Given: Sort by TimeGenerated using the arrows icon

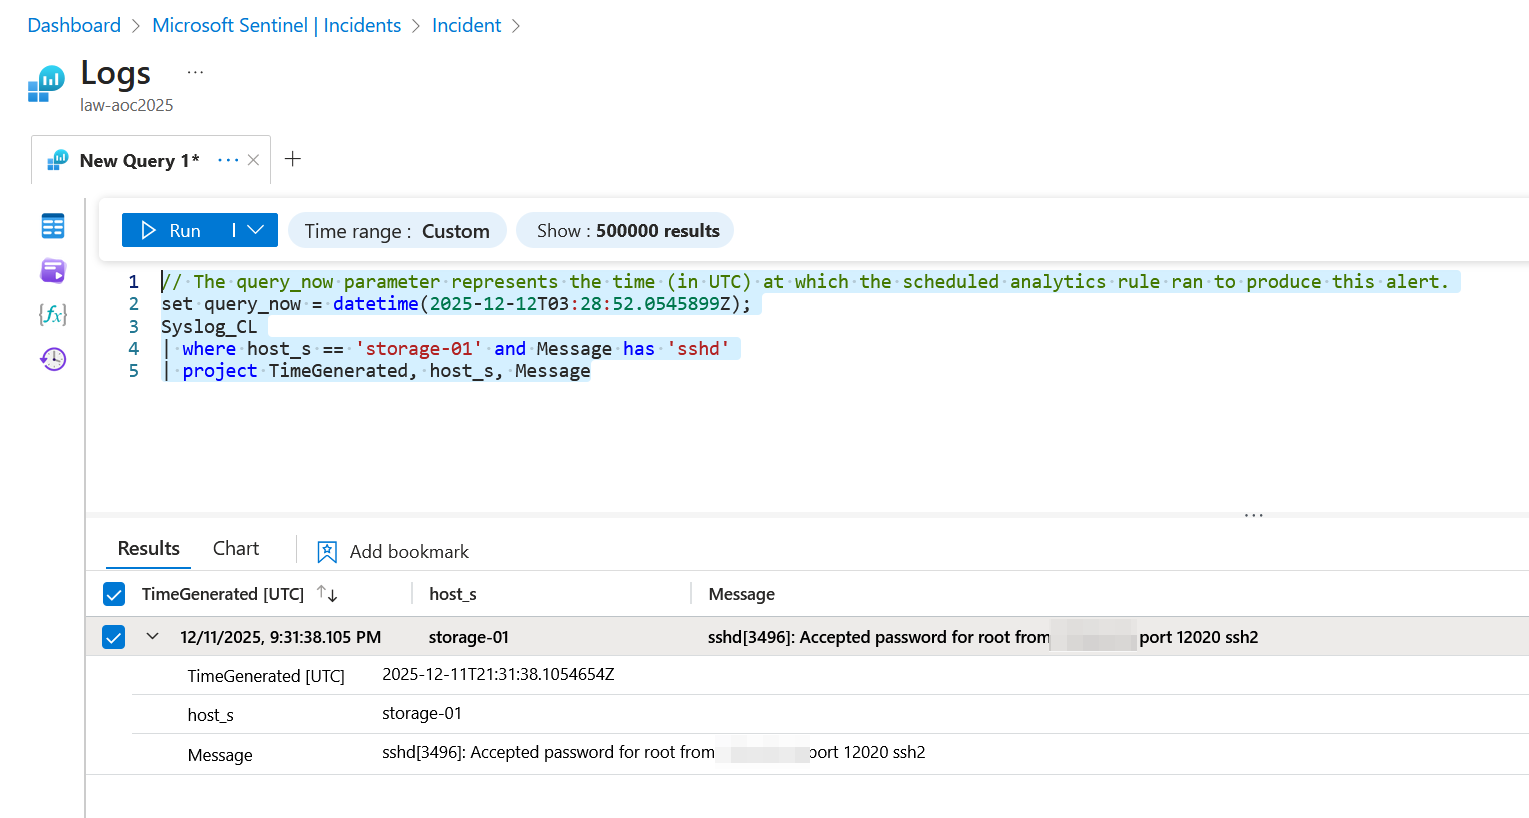Looking at the screenshot, I should [327, 594].
